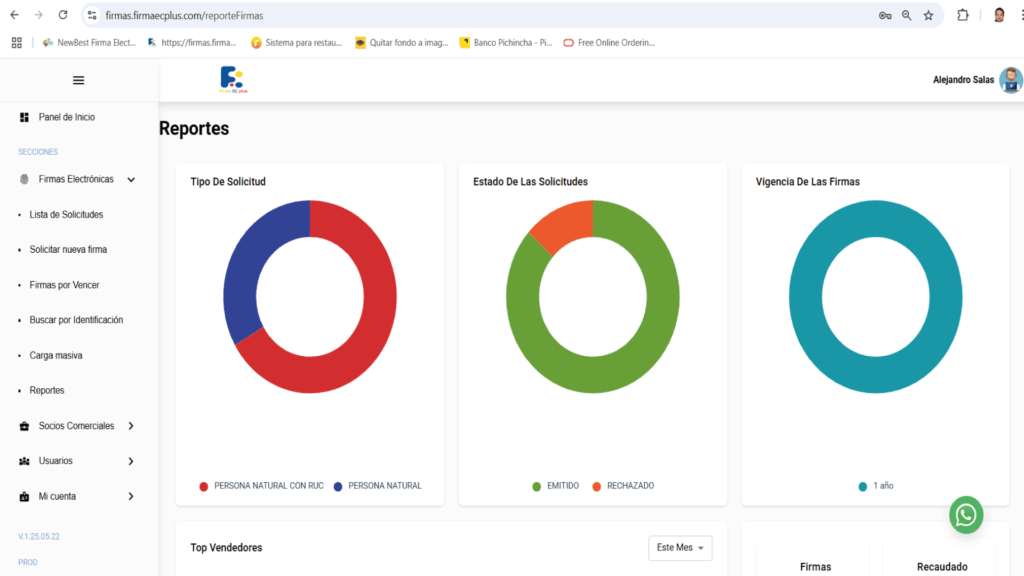Open the Carga masiva link
Screen dimensions: 1024x576
point(56,355)
